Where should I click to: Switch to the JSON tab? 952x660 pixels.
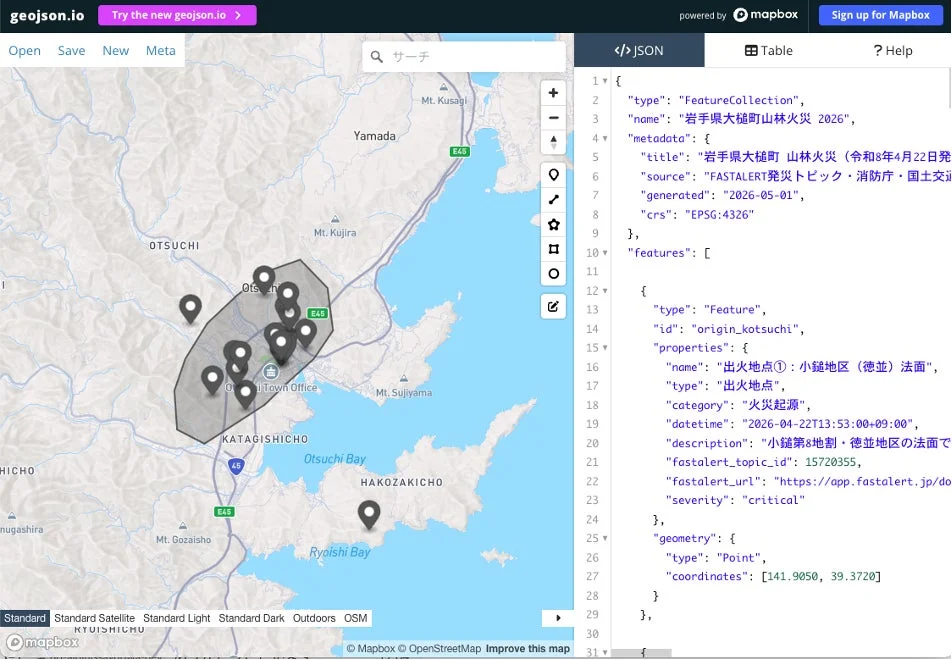pyautogui.click(x=639, y=50)
